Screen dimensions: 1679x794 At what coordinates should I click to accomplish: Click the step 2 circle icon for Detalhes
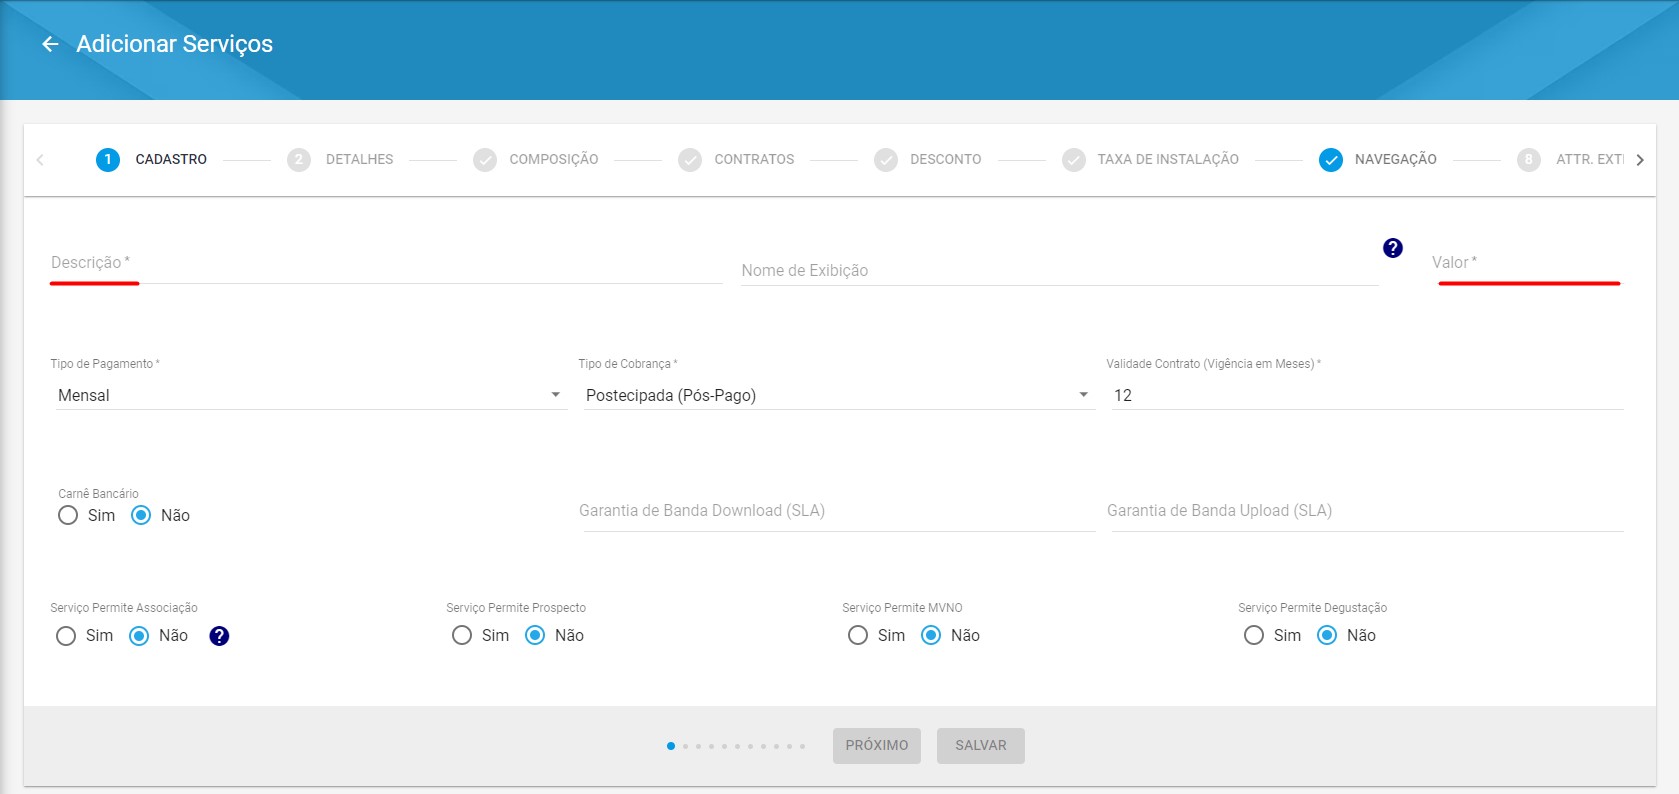point(298,160)
